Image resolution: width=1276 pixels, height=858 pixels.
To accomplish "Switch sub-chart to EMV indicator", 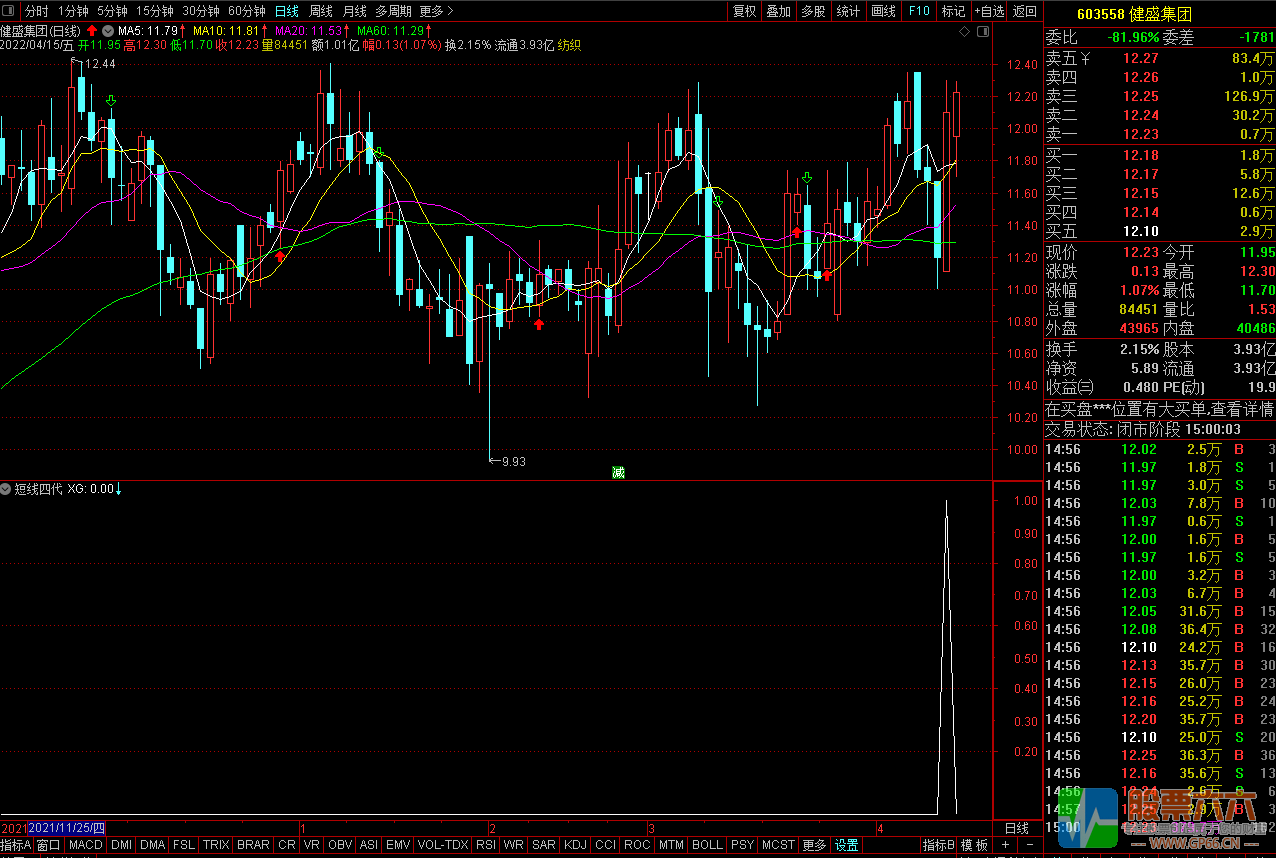I will 398,845.
